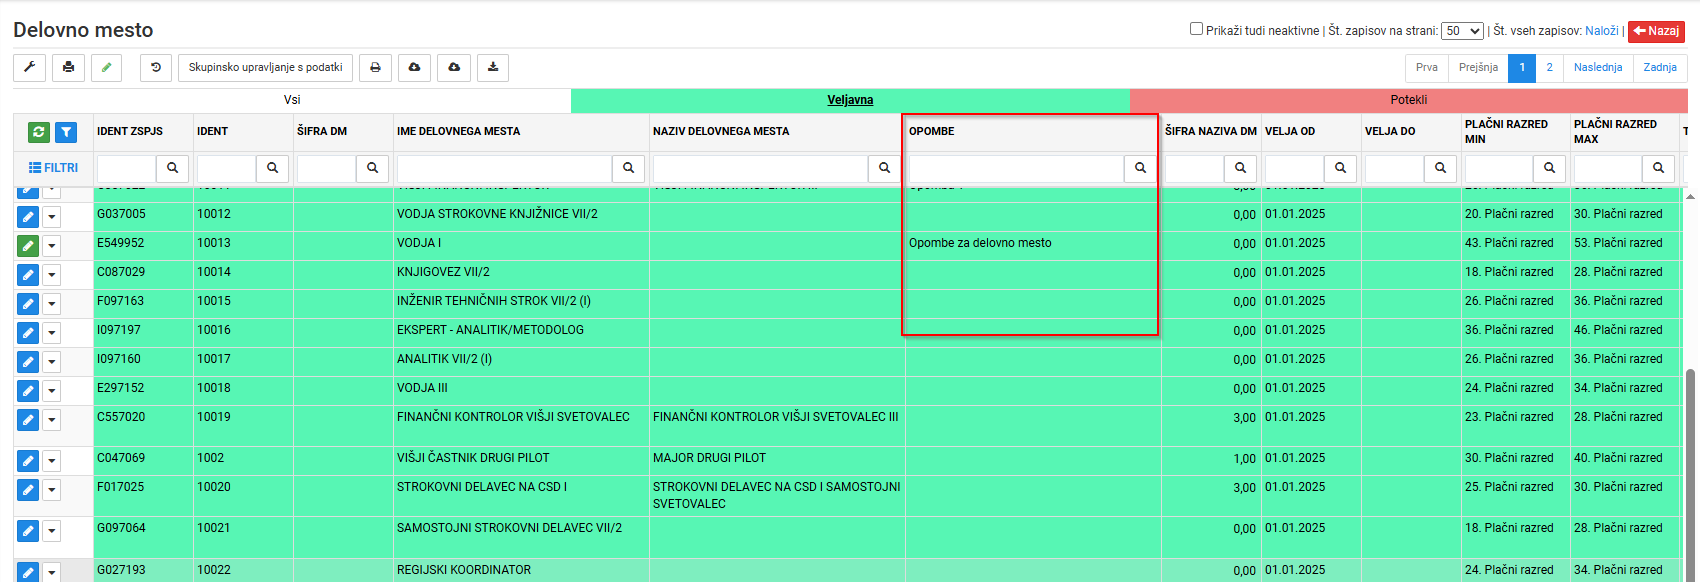Screen dimensions: 1700x582
Task: Go to page 2
Action: [x=1549, y=67]
